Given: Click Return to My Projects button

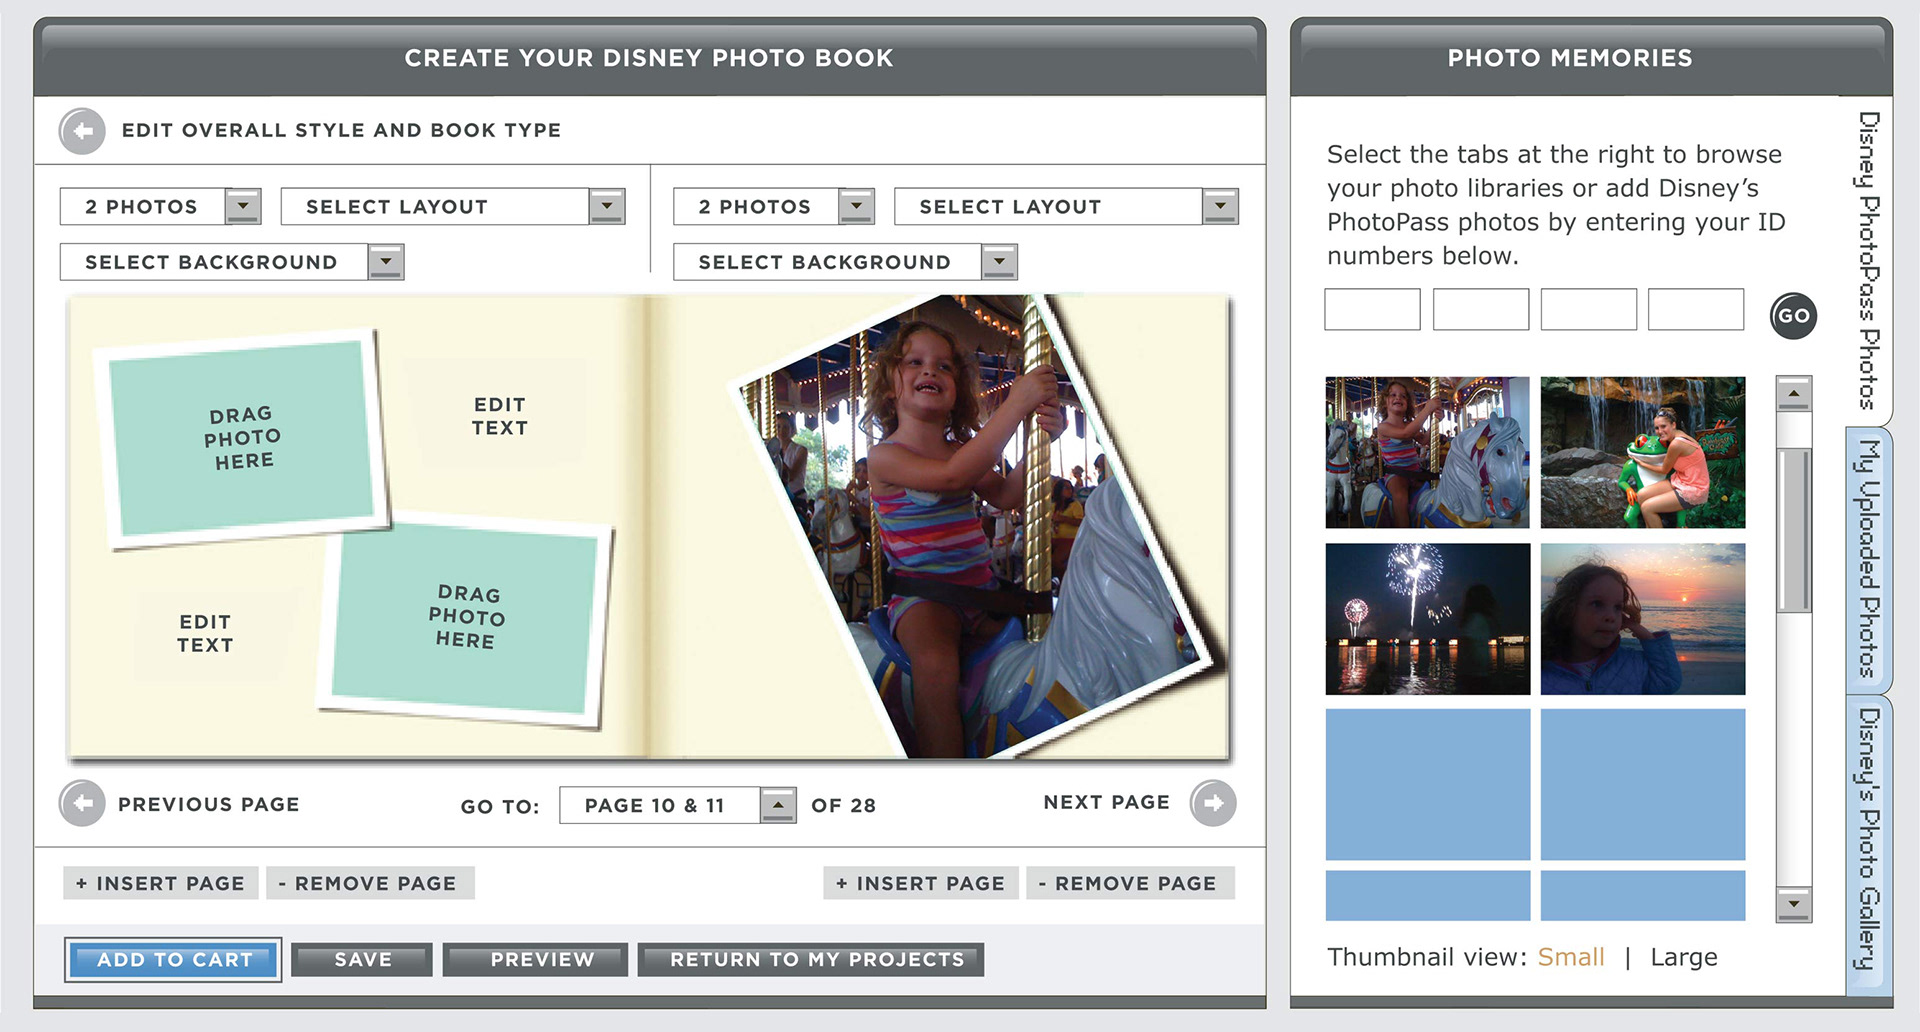Looking at the screenshot, I should coord(811,960).
